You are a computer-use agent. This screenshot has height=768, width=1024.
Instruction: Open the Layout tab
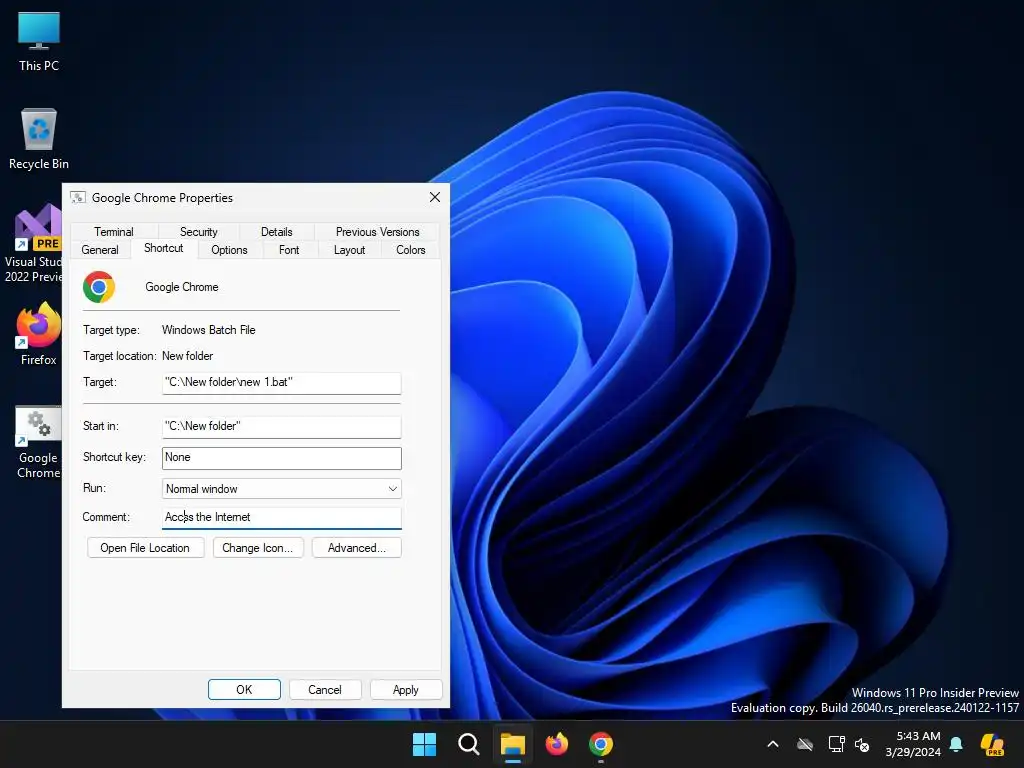coord(349,250)
